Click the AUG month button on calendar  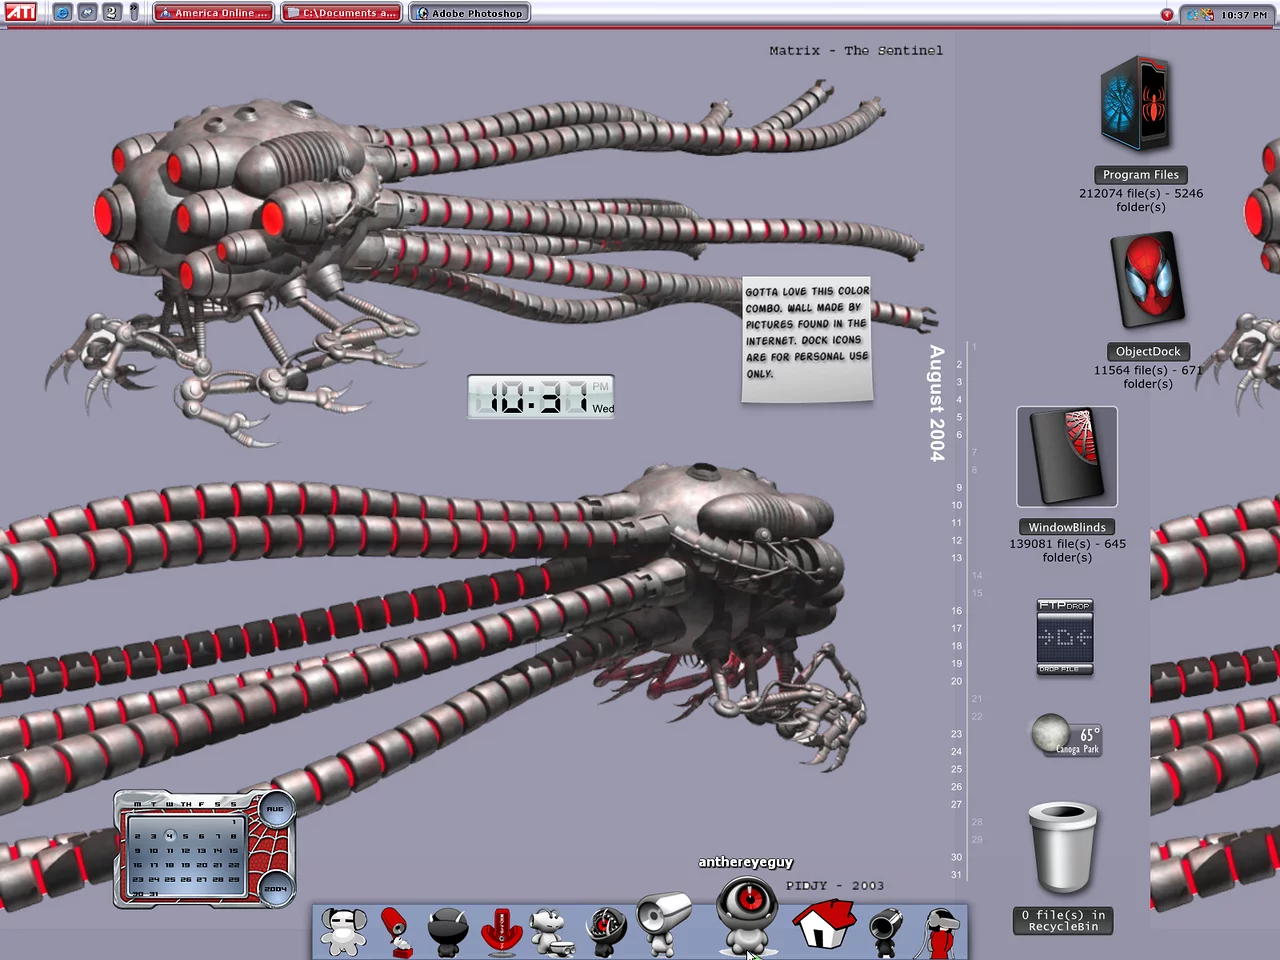(x=275, y=809)
